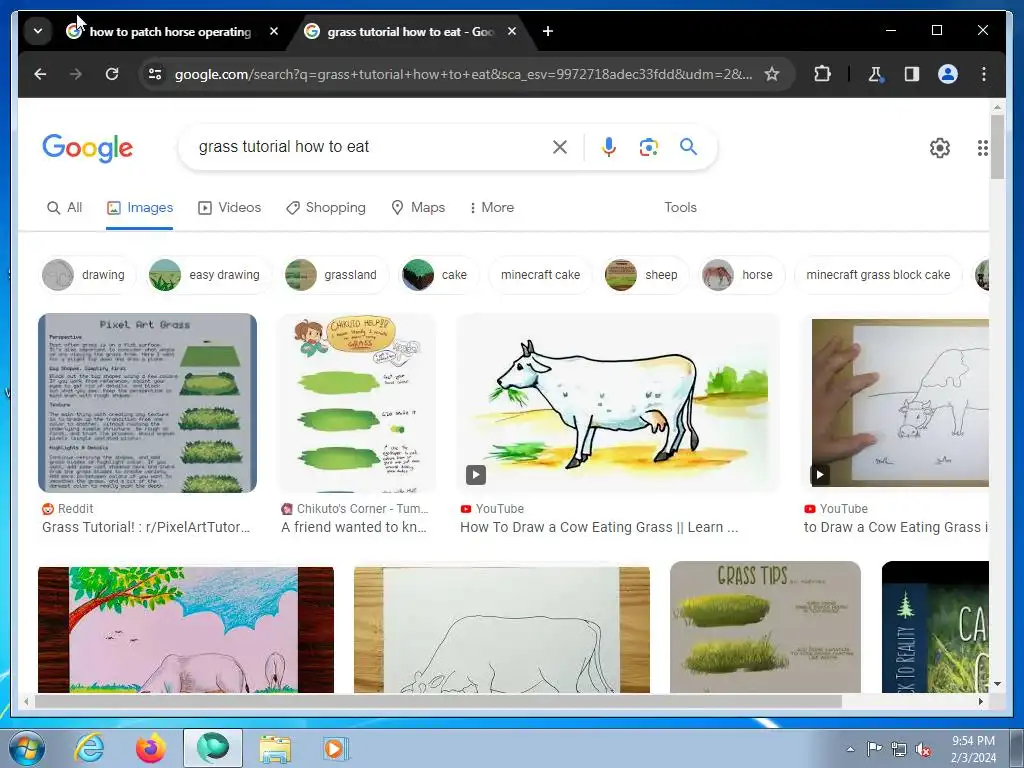The width and height of the screenshot is (1024, 768).
Task: Open the Extensions puzzle icon
Action: pos(822,74)
